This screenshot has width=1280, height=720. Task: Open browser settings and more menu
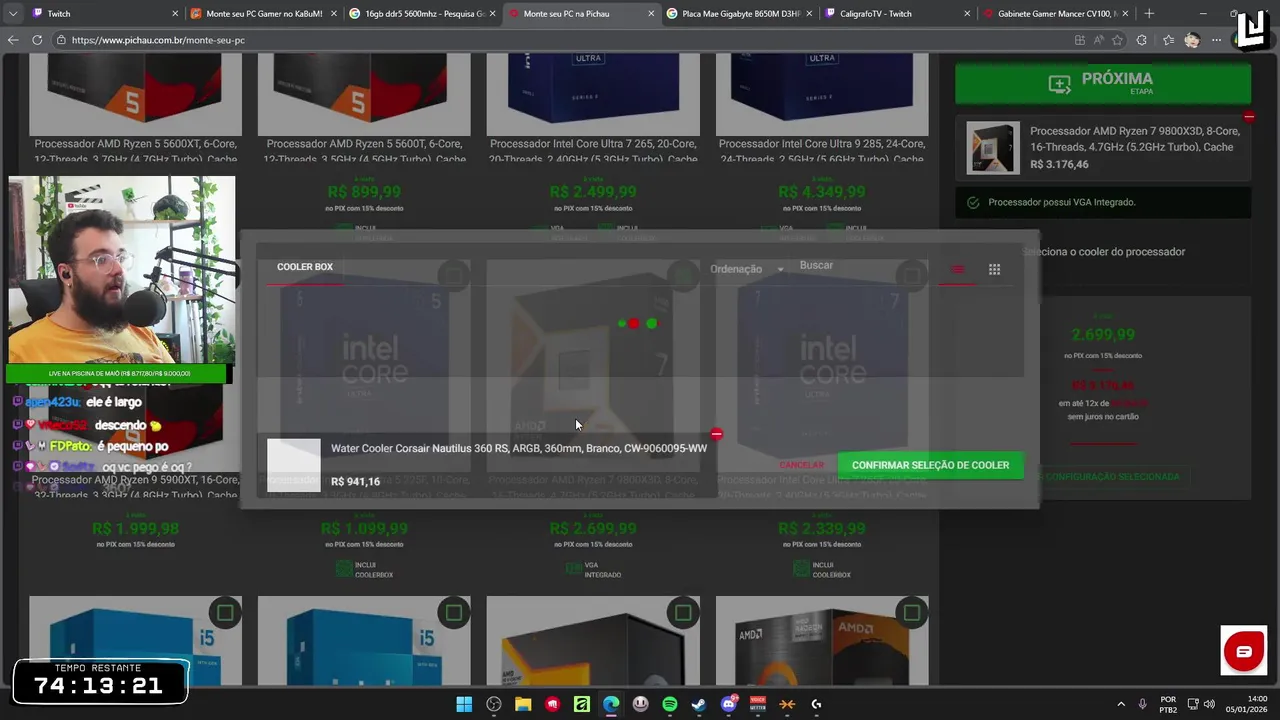pos(1216,40)
